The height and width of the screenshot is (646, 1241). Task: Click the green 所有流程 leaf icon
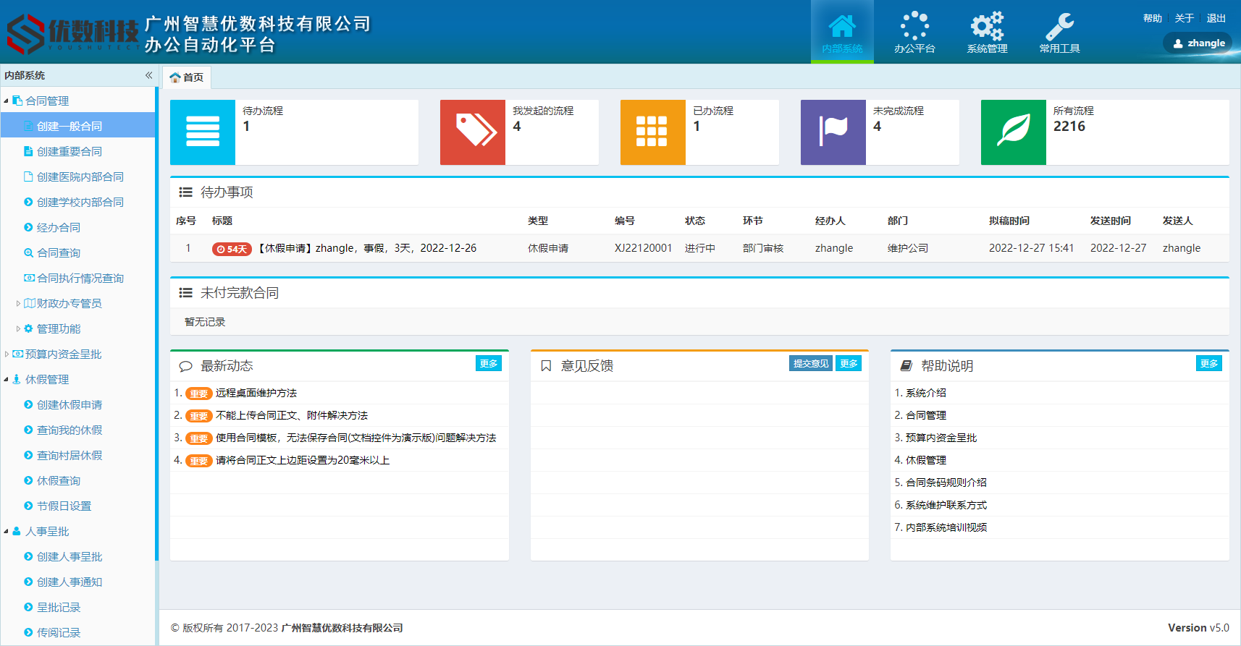[x=1013, y=132]
